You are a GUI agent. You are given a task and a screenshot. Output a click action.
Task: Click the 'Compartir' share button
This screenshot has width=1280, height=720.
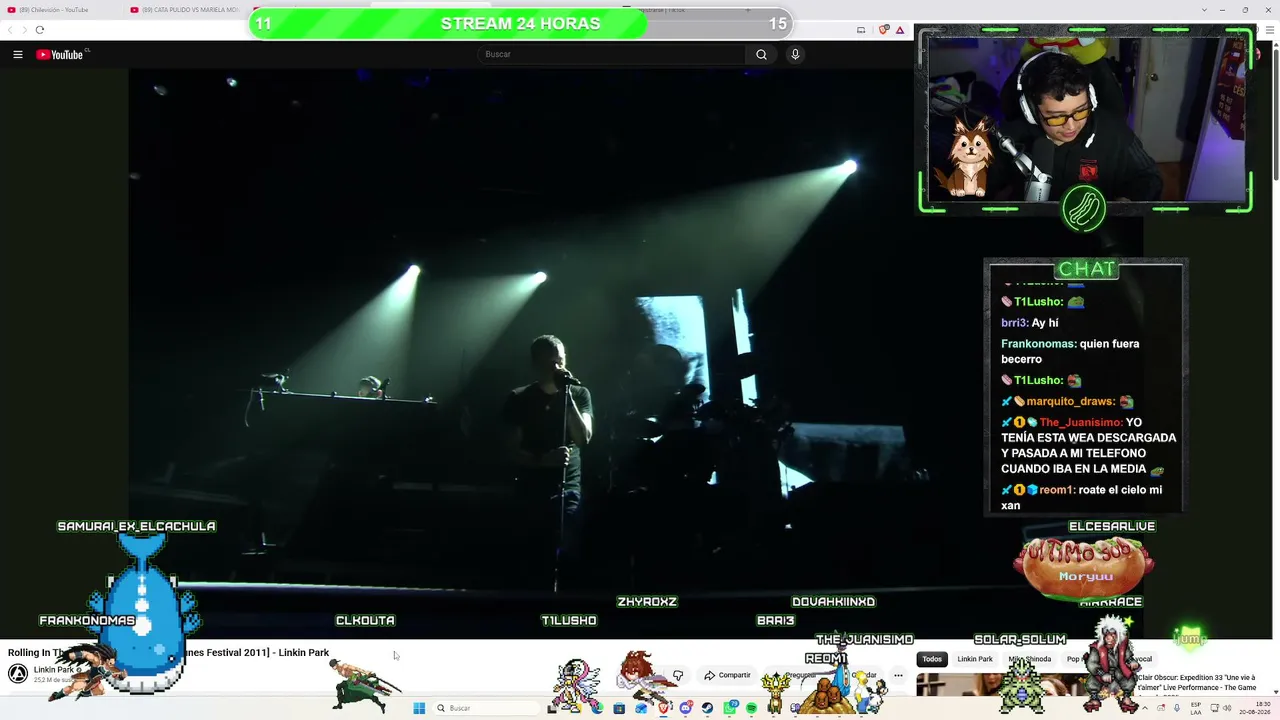point(728,675)
